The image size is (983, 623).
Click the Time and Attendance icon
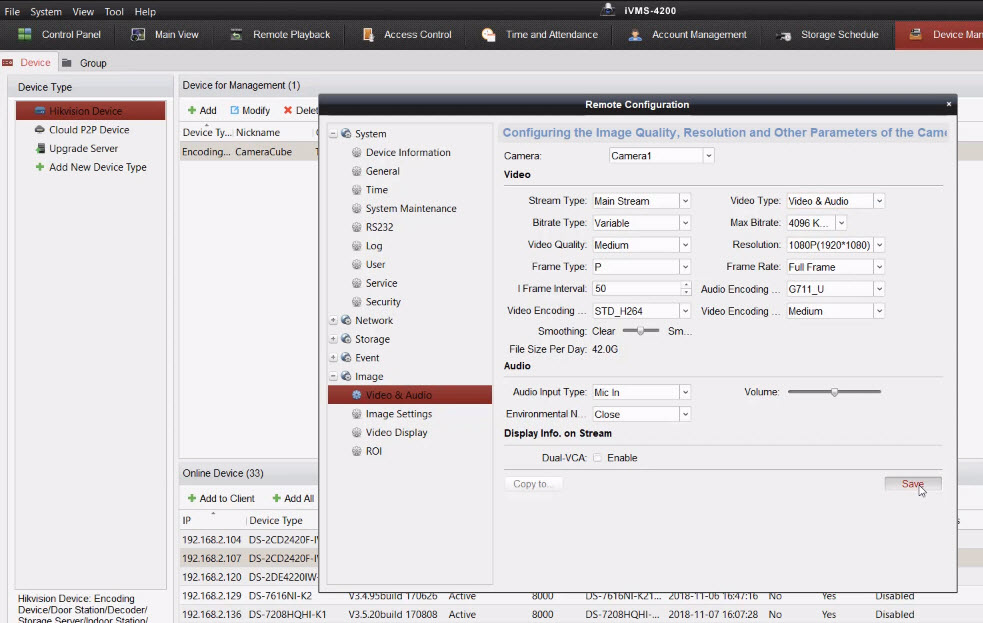tap(489, 35)
